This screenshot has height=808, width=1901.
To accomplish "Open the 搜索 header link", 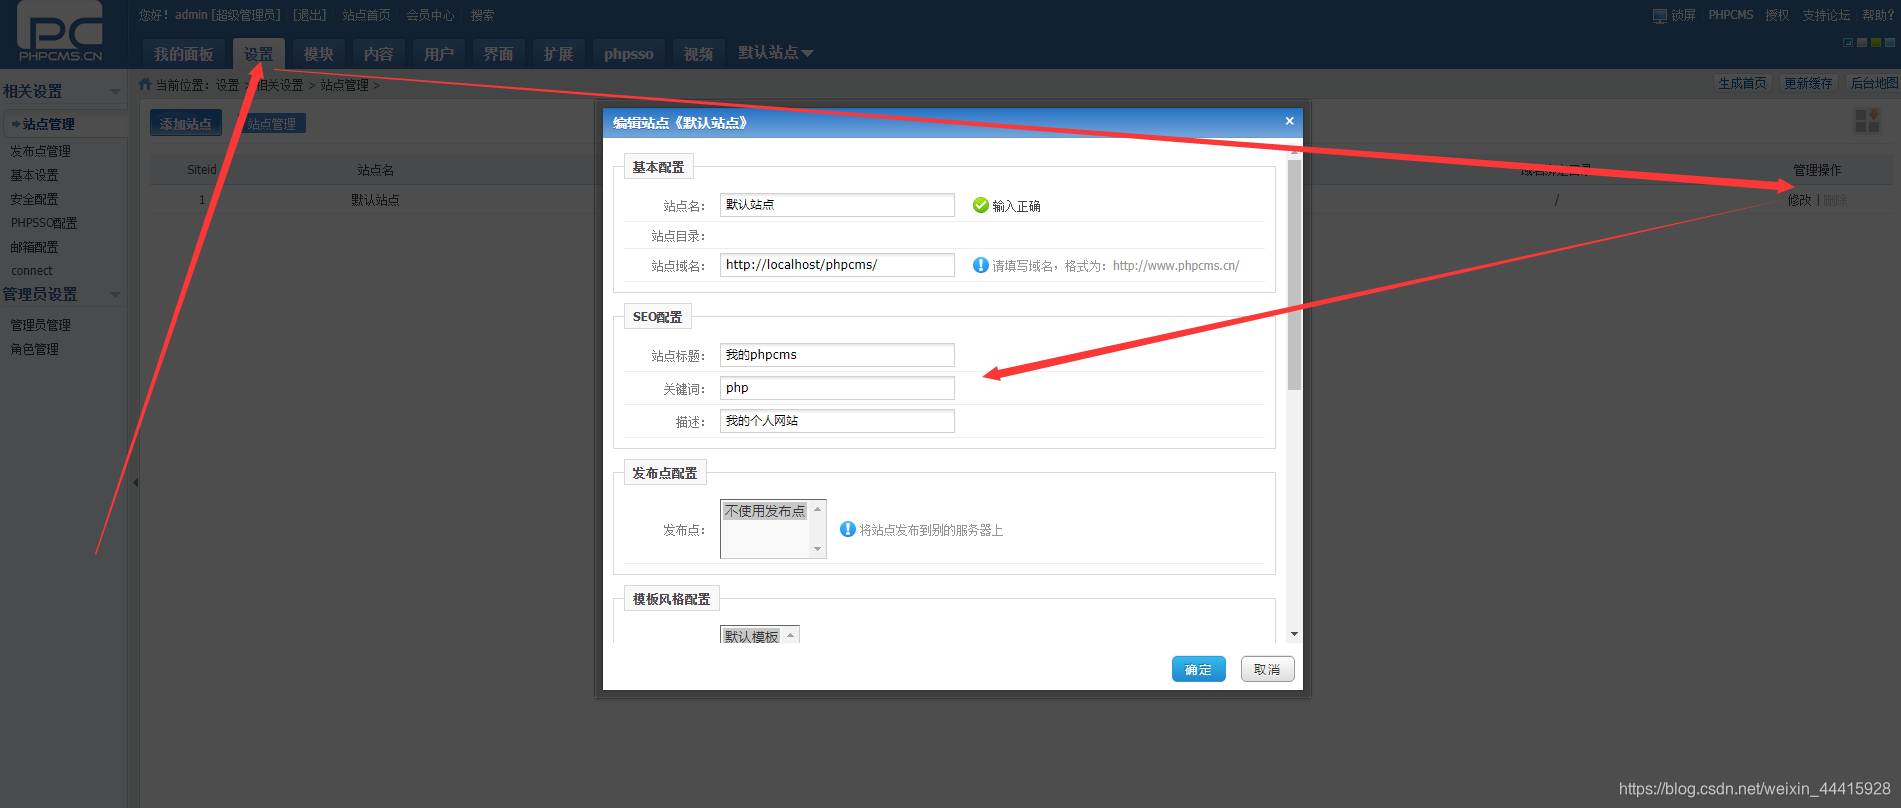I will [482, 15].
